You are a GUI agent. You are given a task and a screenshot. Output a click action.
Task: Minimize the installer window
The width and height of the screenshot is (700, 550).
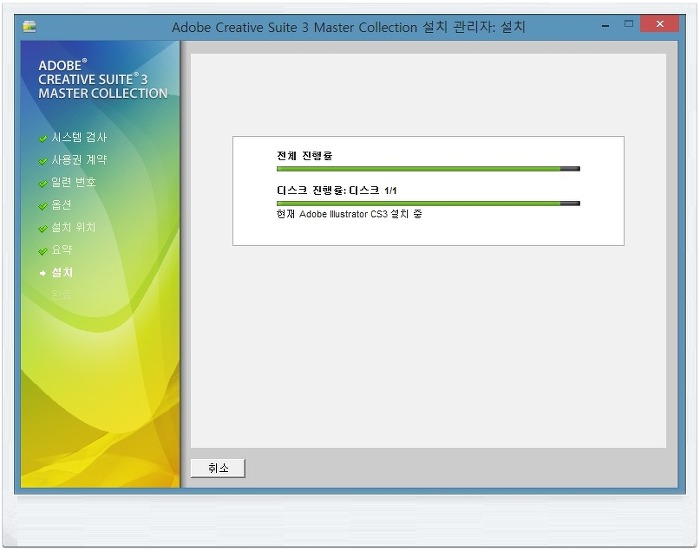[605, 26]
